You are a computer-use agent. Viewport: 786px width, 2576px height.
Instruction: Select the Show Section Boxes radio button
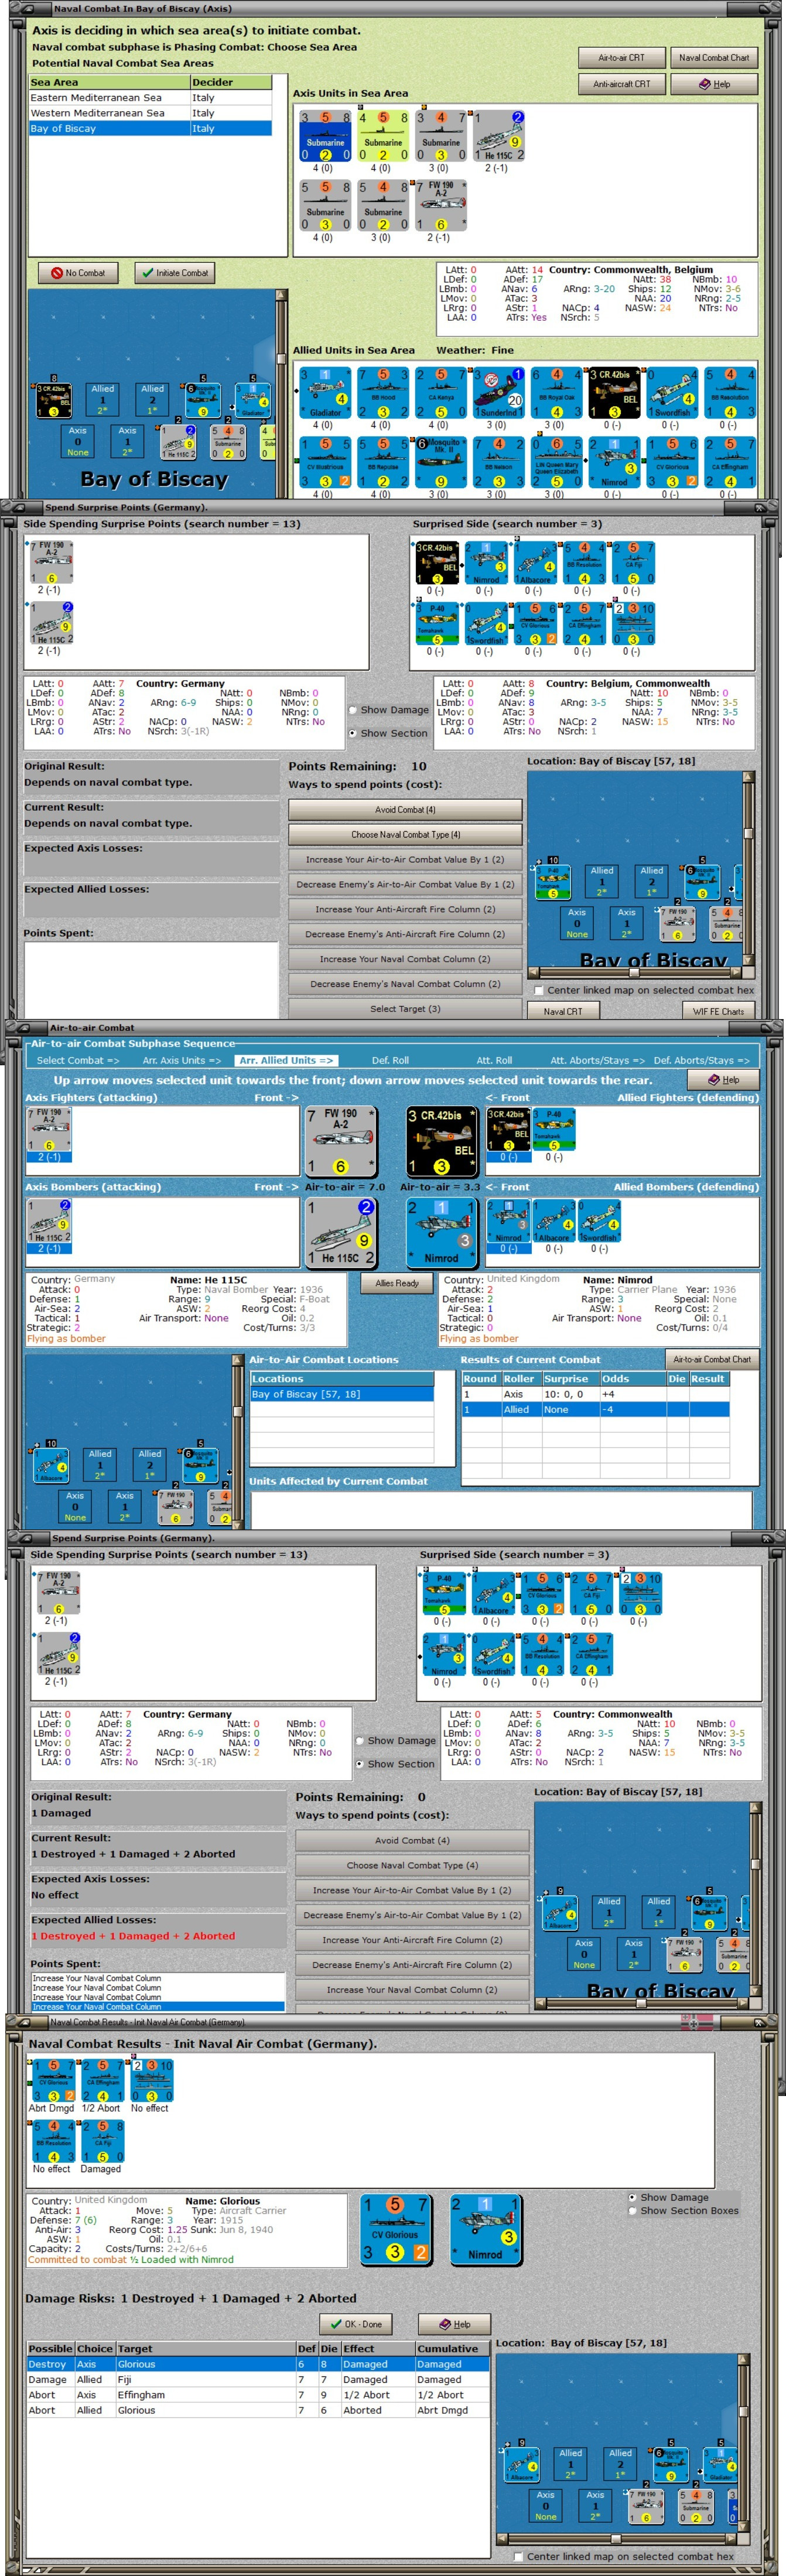pyautogui.click(x=632, y=2210)
